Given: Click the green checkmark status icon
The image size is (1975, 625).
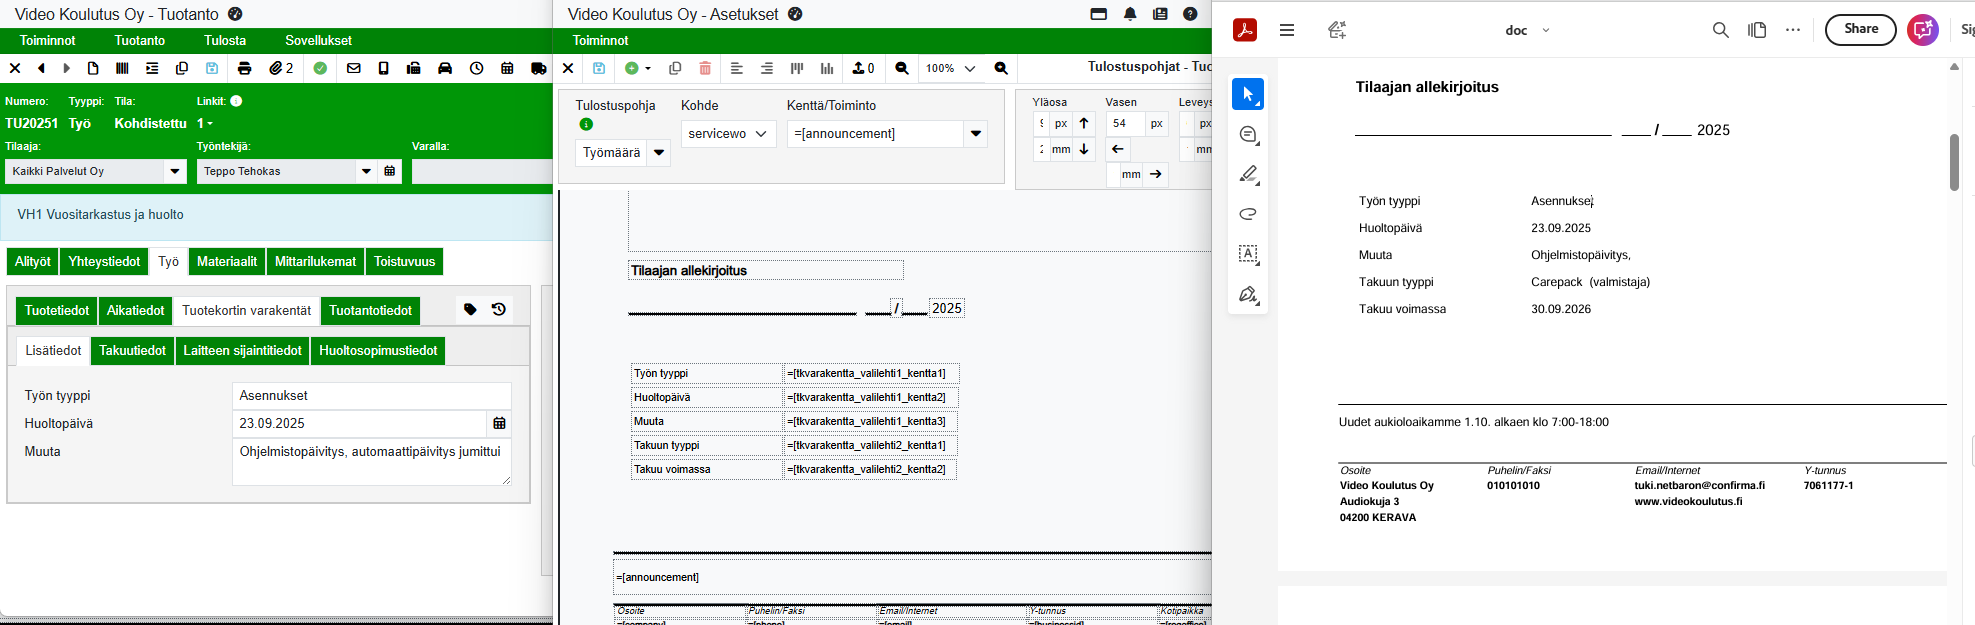Looking at the screenshot, I should pyautogui.click(x=320, y=68).
